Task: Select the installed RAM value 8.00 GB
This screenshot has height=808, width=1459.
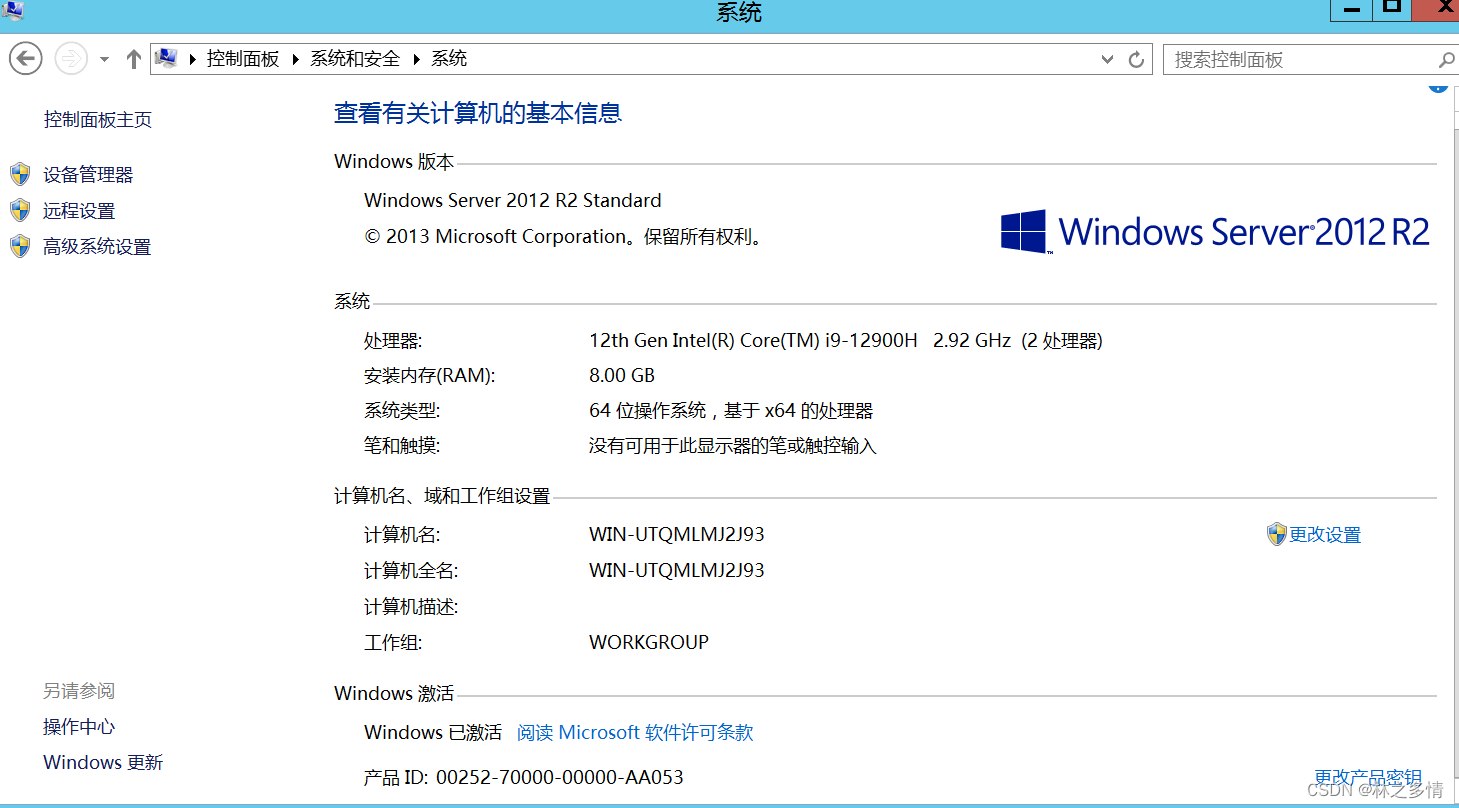Action: 622,376
